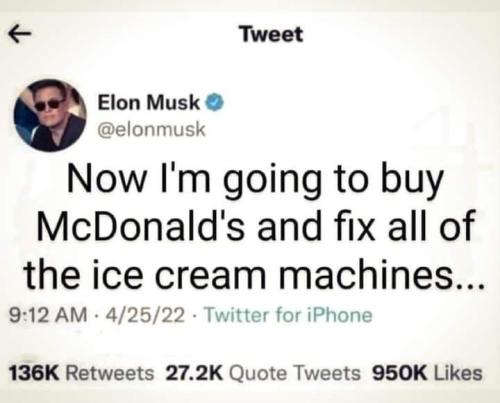Viewport: 500px width, 403px height.
Task: Click the 136K retweet count number
Action: (x=34, y=373)
